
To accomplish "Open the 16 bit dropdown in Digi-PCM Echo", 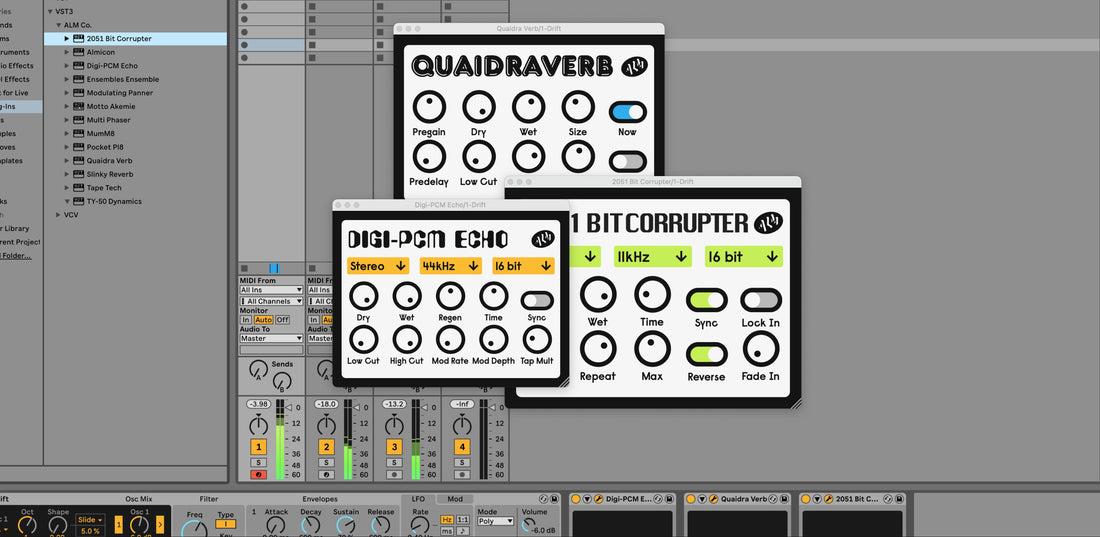I will click(523, 266).
